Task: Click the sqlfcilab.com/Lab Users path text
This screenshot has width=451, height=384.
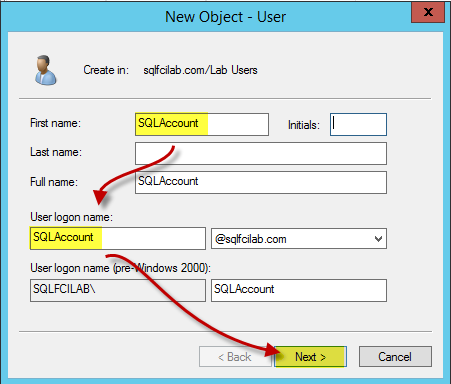Action: coord(200,70)
